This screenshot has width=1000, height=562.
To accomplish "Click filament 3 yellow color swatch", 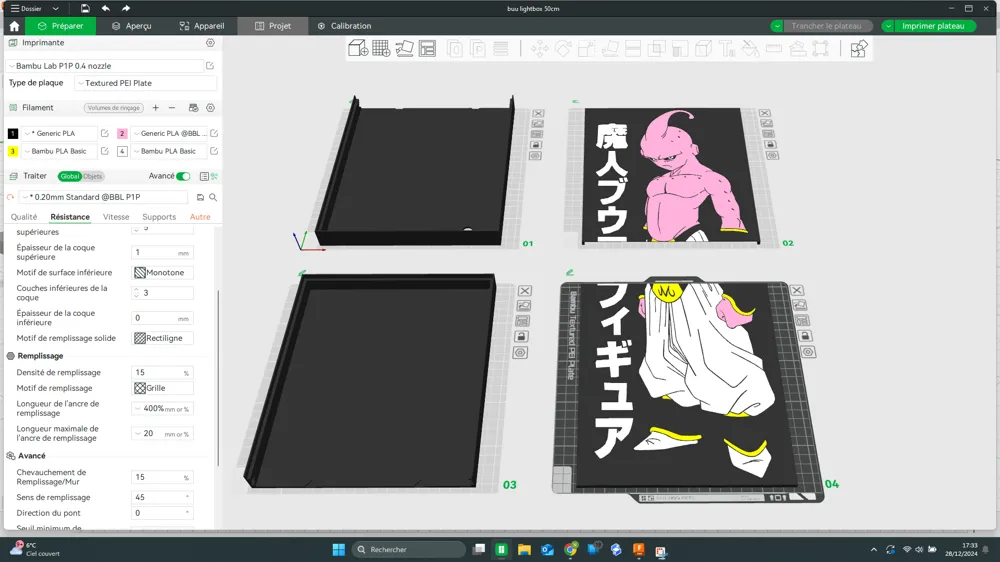I will click(13, 151).
